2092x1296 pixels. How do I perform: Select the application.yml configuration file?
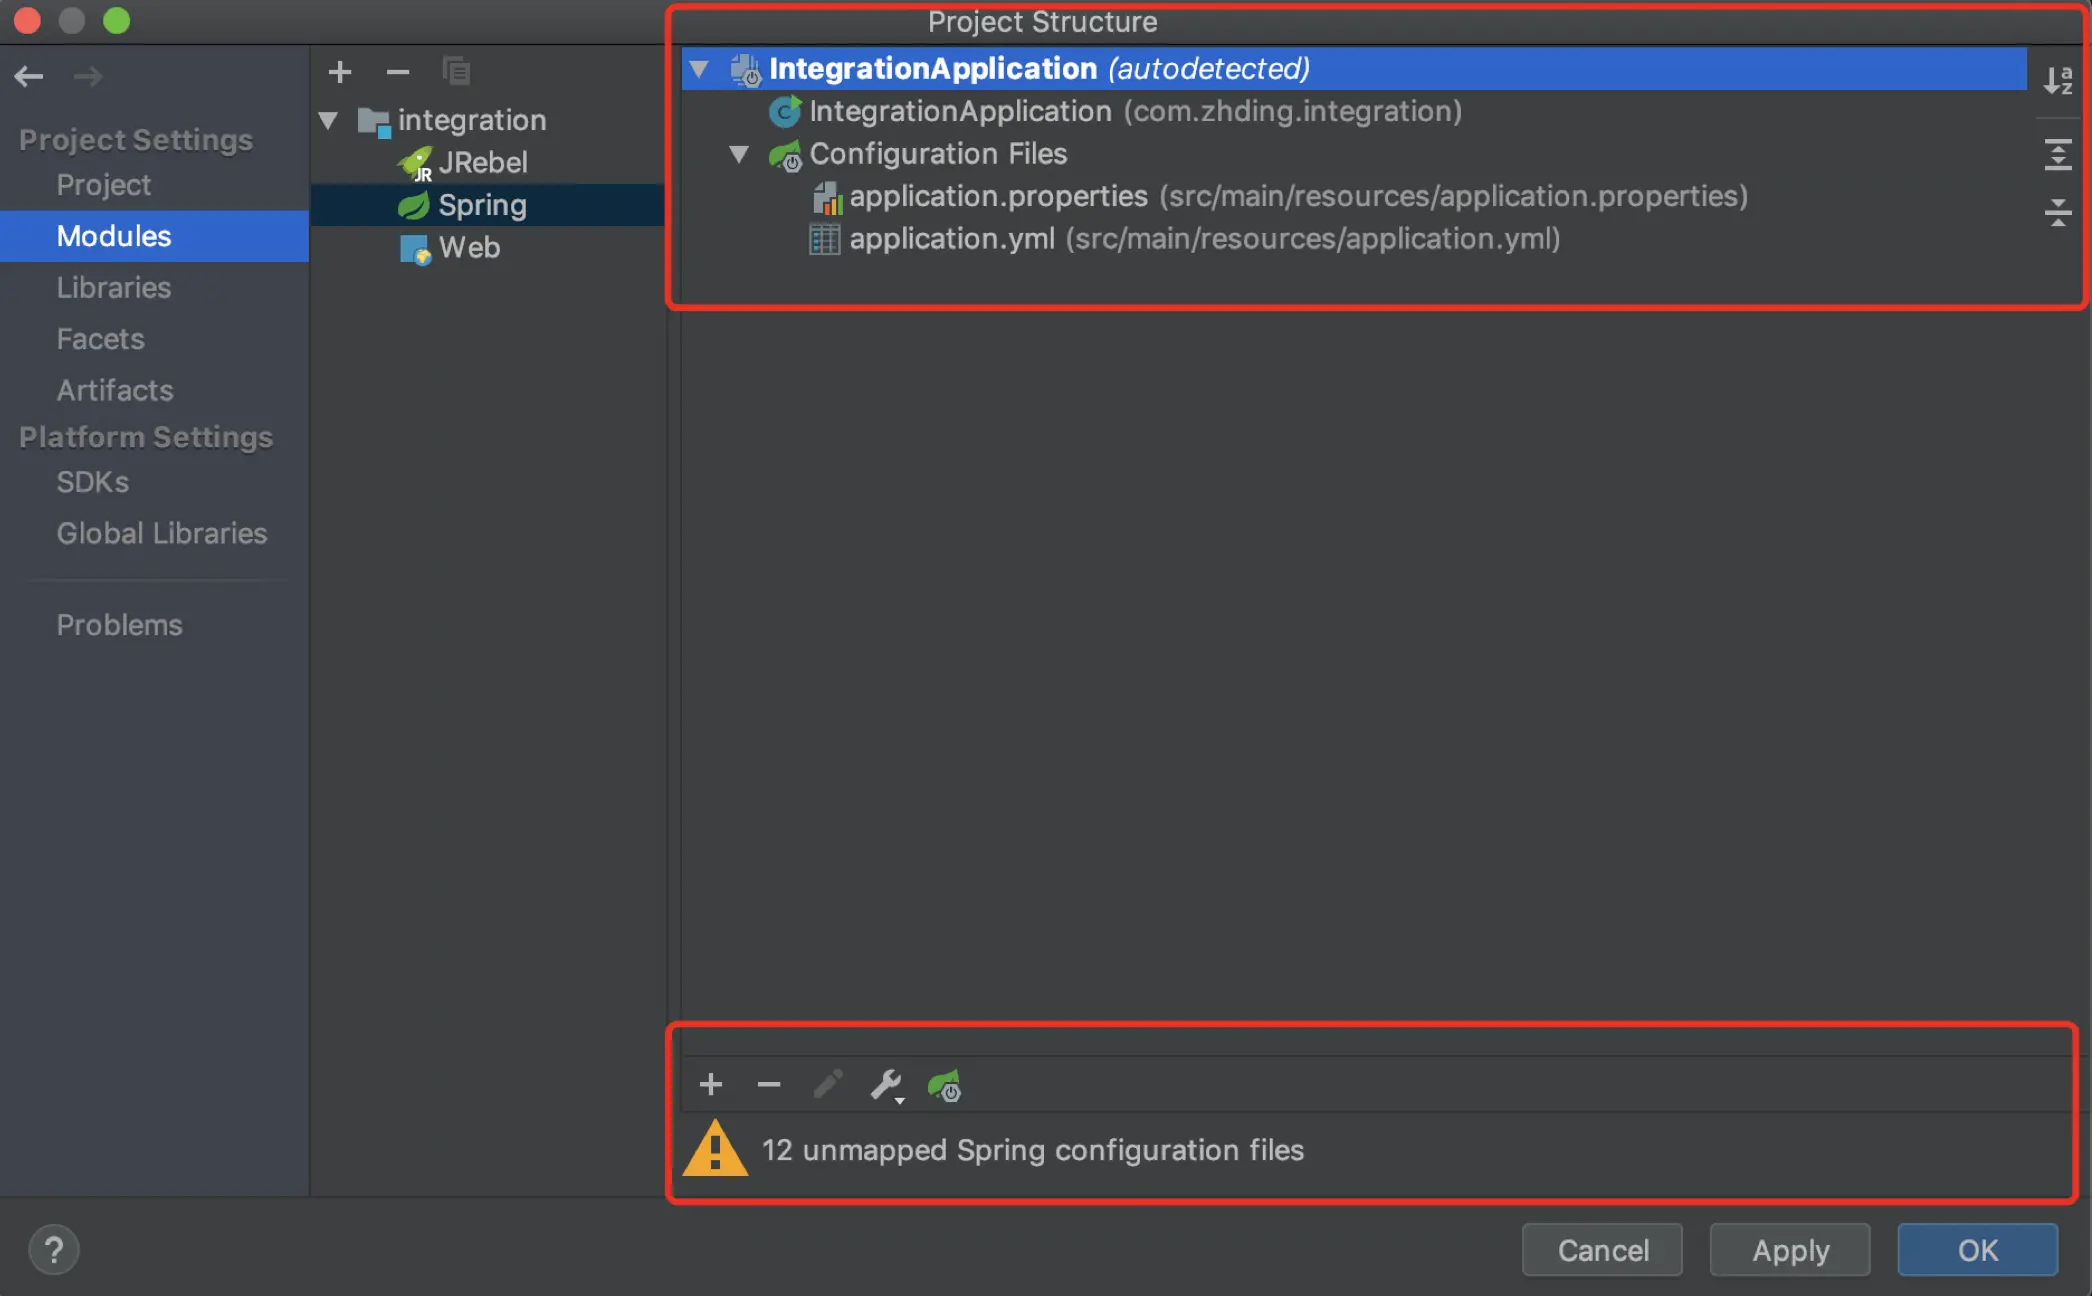[951, 239]
